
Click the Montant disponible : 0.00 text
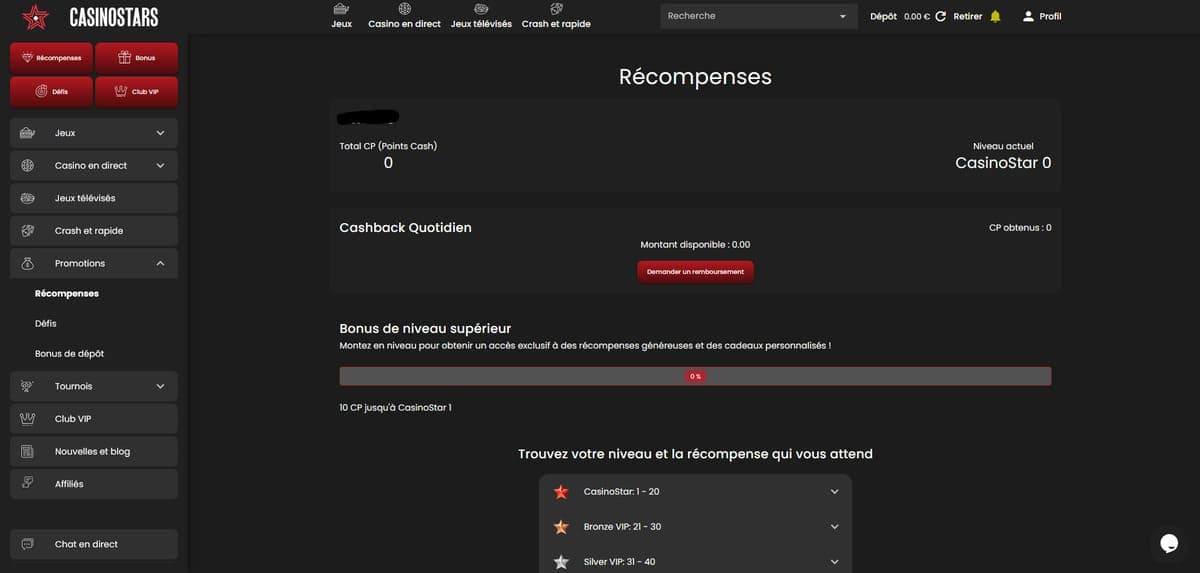(695, 244)
